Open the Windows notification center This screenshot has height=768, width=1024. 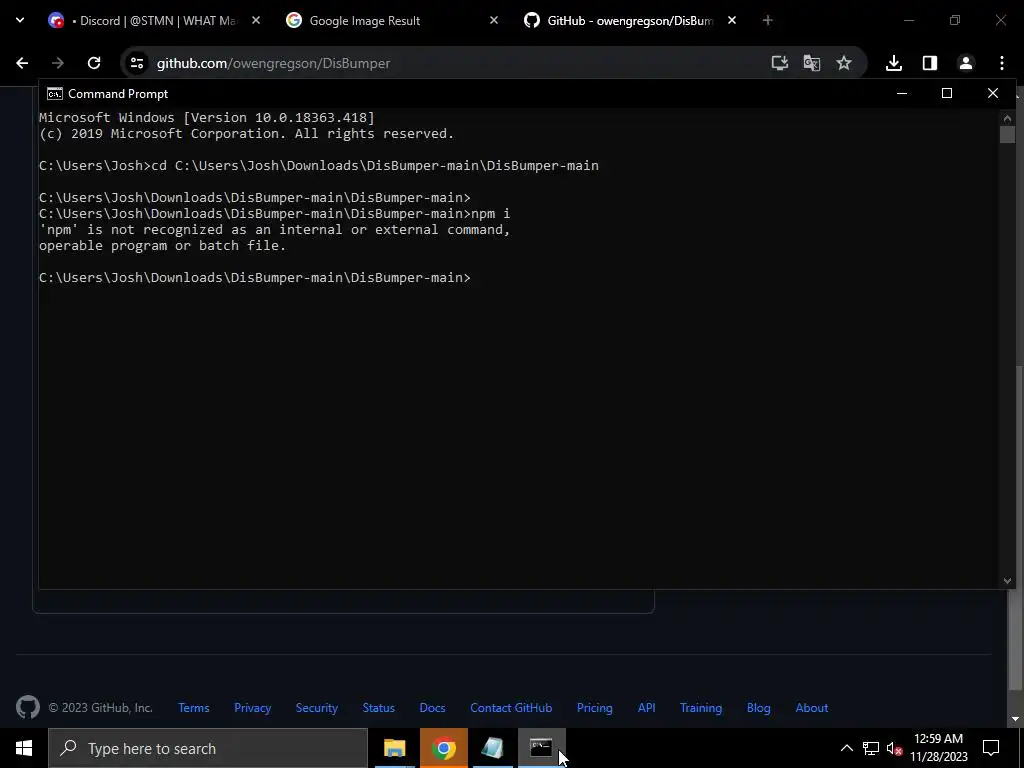[991, 748]
